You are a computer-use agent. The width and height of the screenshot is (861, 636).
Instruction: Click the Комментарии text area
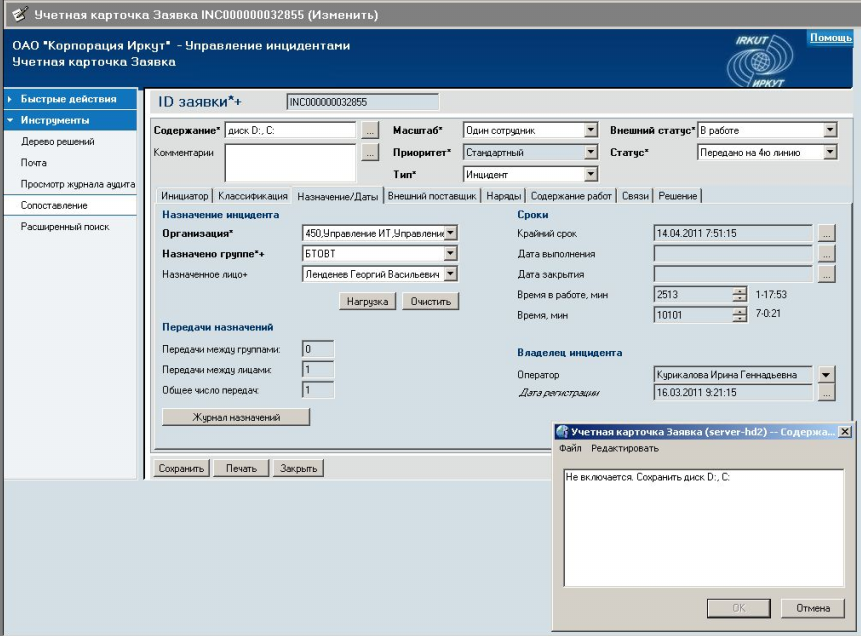click(x=290, y=162)
